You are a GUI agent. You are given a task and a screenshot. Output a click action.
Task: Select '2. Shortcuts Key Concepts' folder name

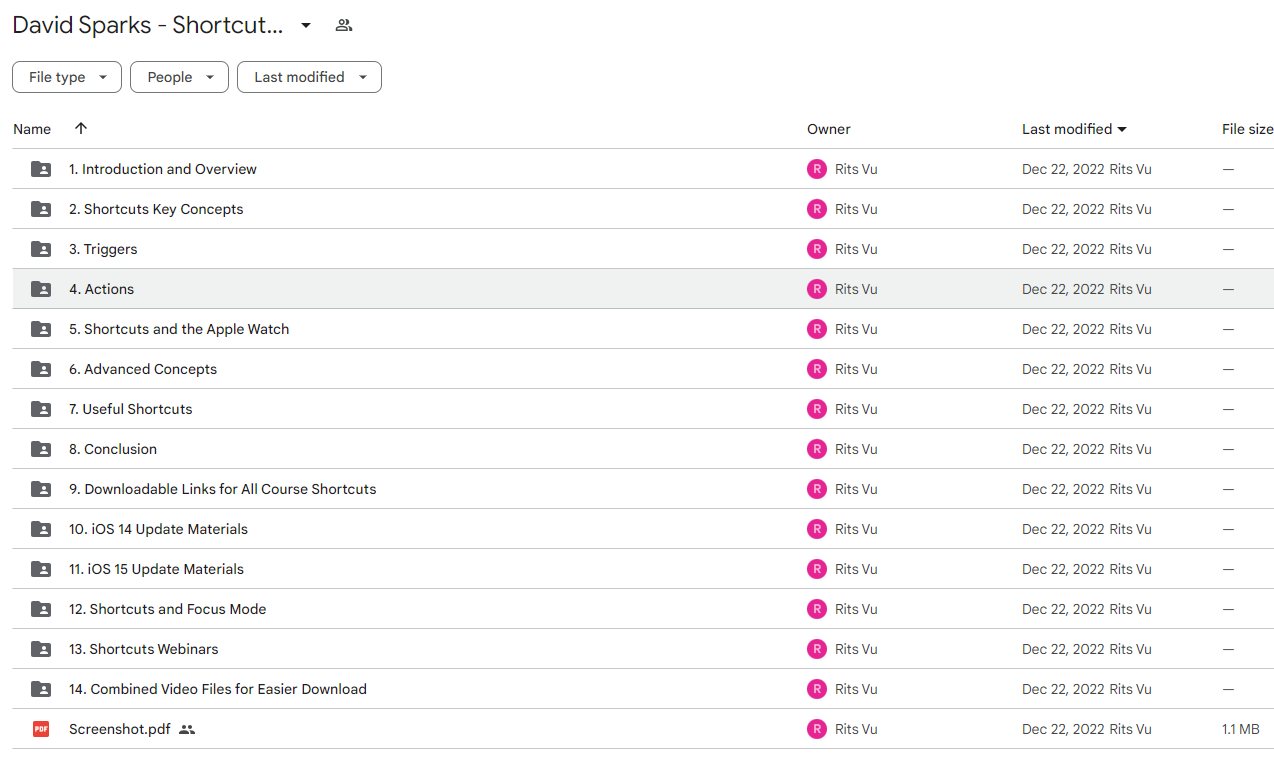click(156, 209)
